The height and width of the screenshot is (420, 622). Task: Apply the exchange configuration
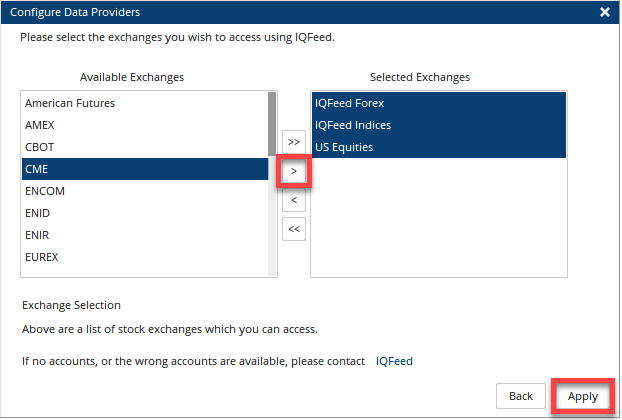582,396
